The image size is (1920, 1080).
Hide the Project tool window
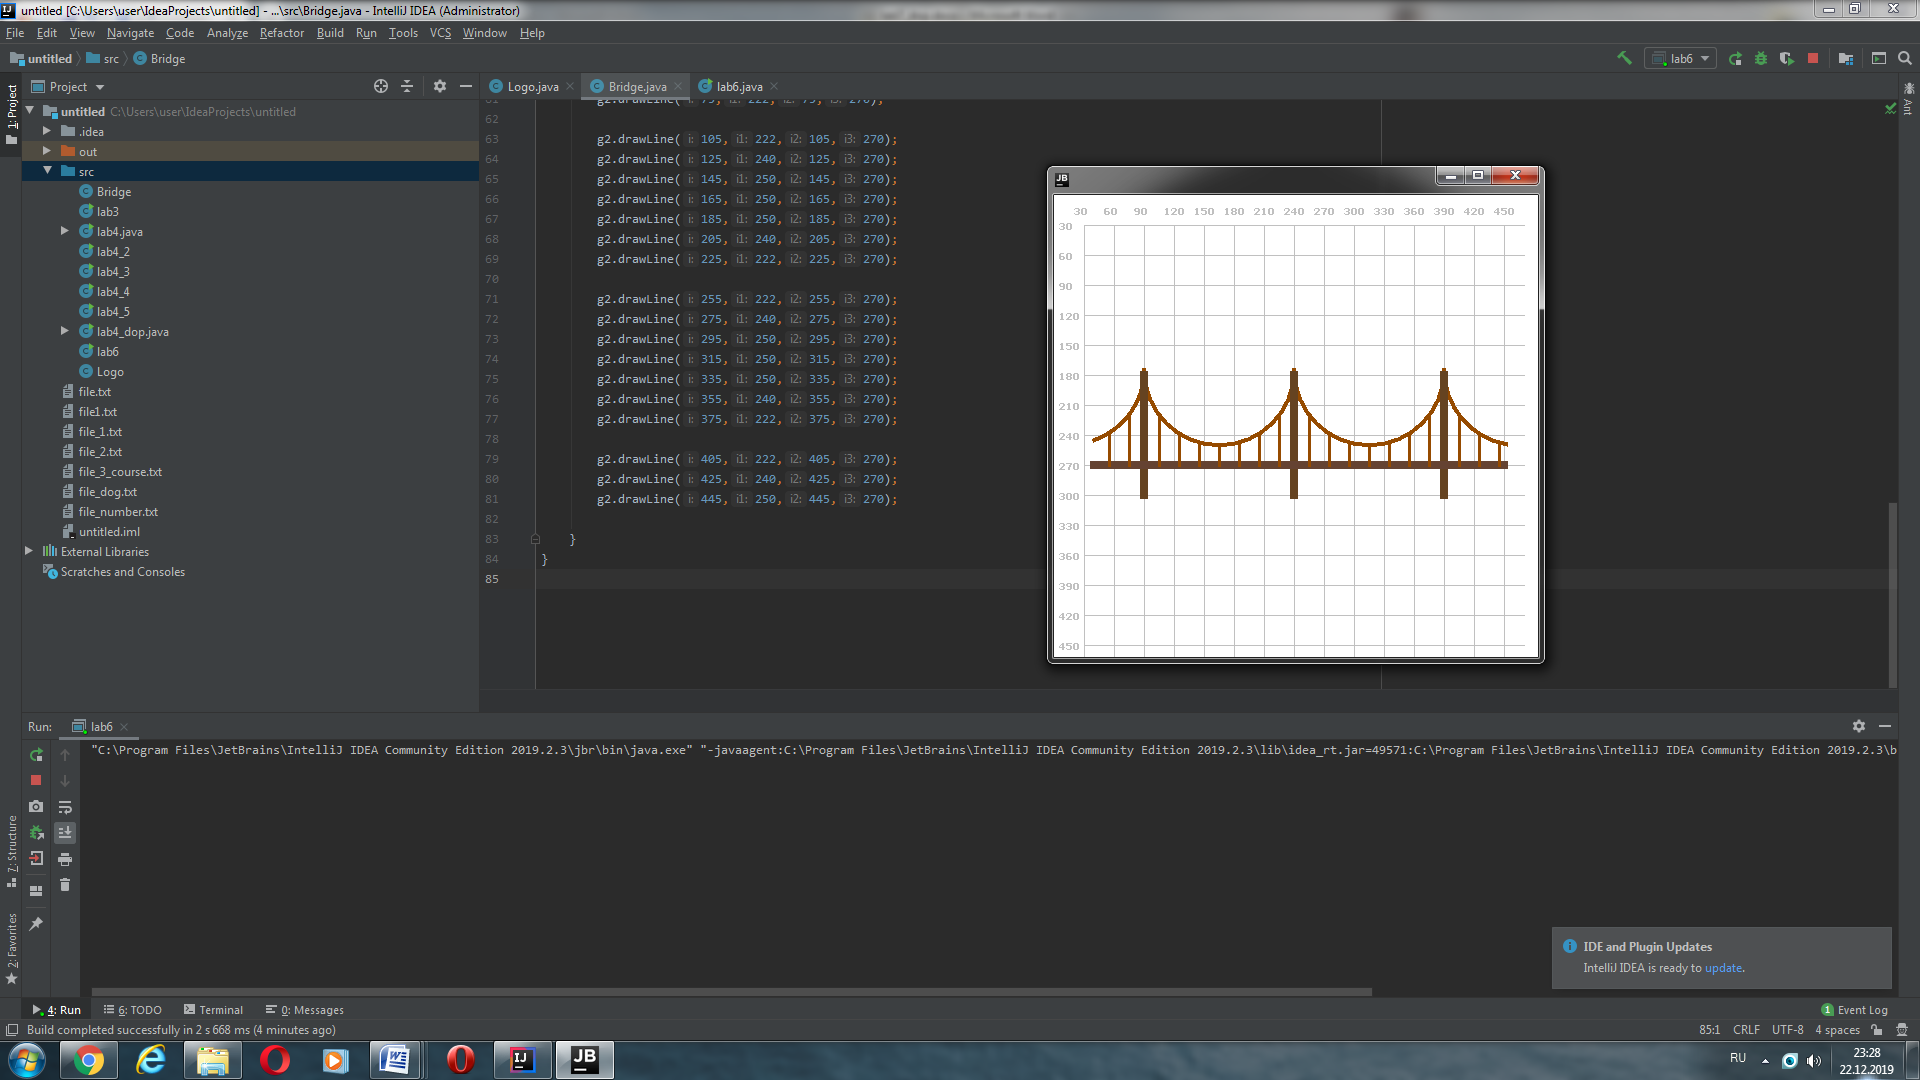coord(466,87)
